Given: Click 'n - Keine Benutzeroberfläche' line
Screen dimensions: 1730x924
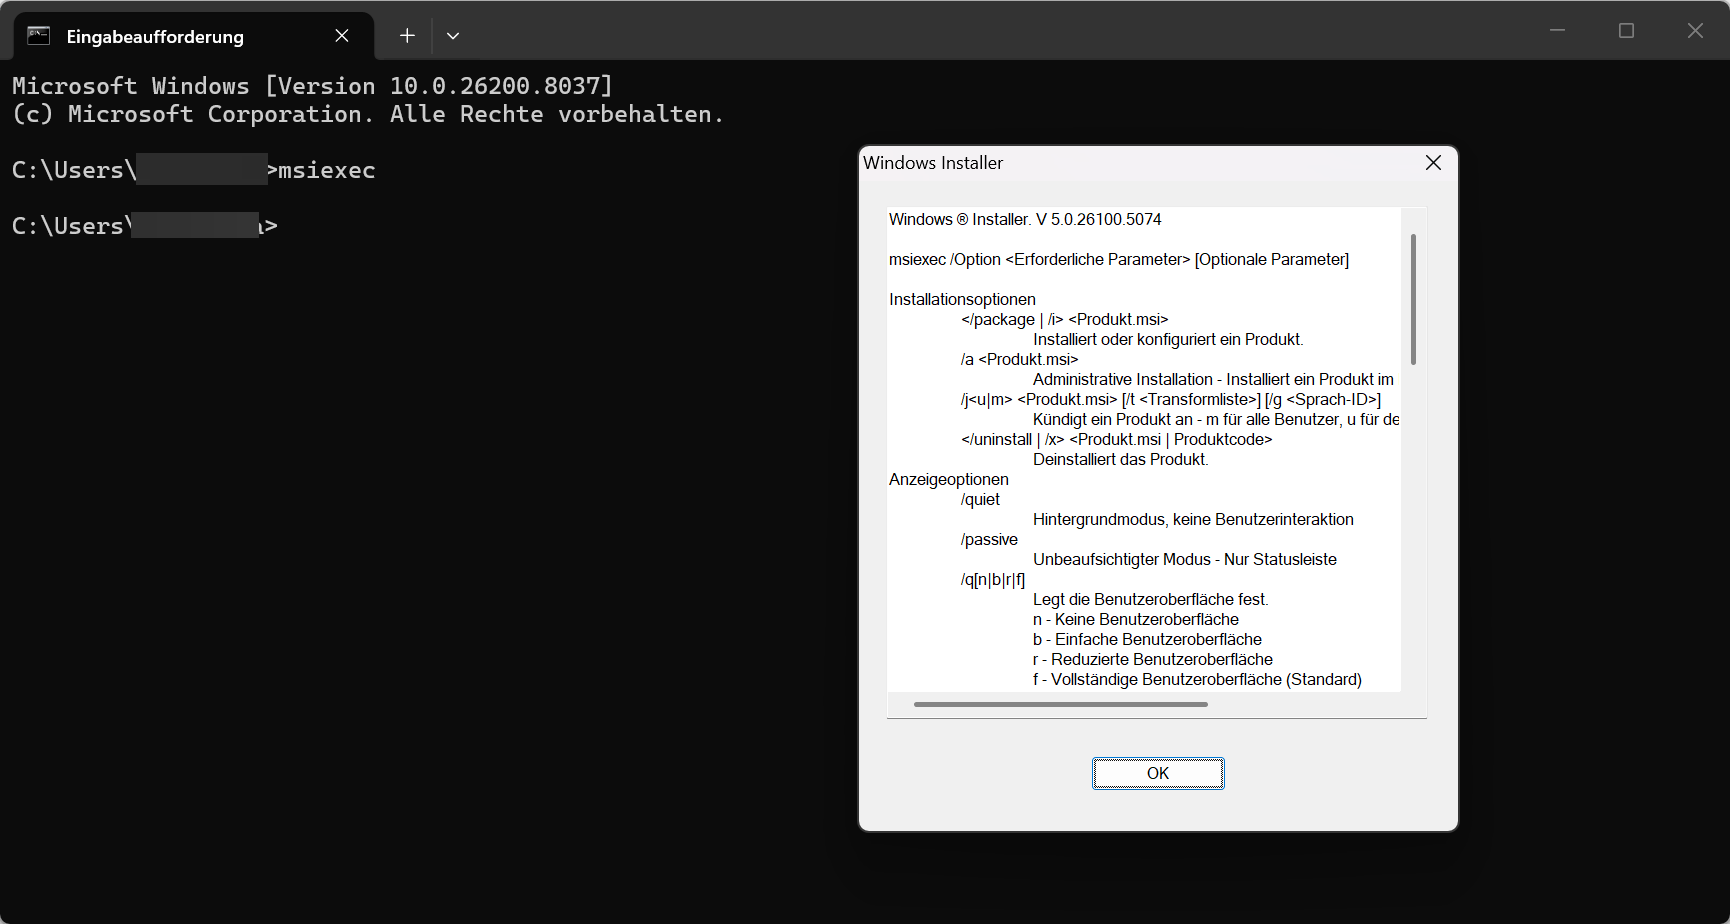Looking at the screenshot, I should click(x=1136, y=619).
